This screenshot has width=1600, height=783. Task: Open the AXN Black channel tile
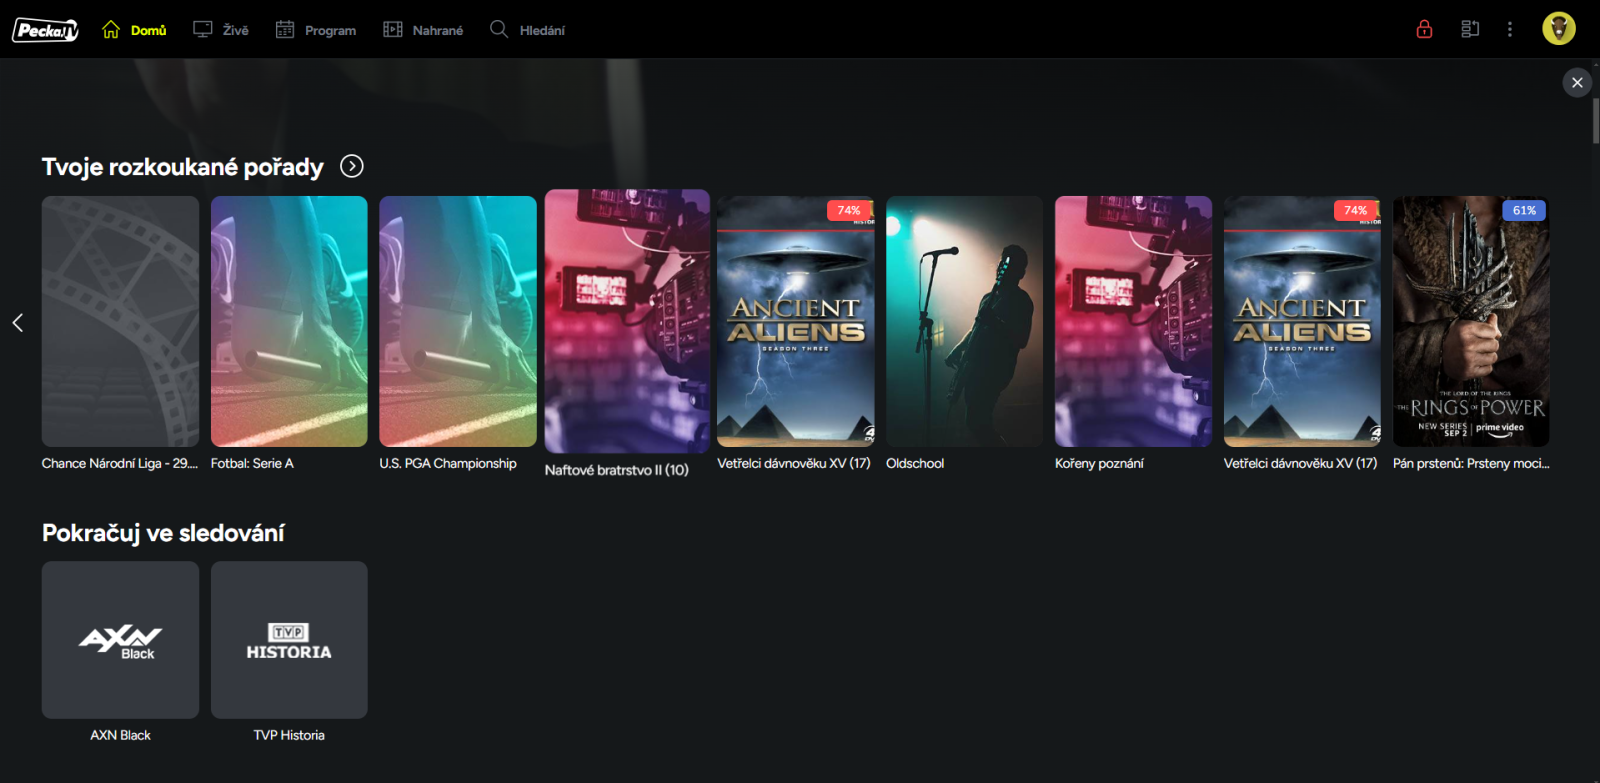pos(120,640)
